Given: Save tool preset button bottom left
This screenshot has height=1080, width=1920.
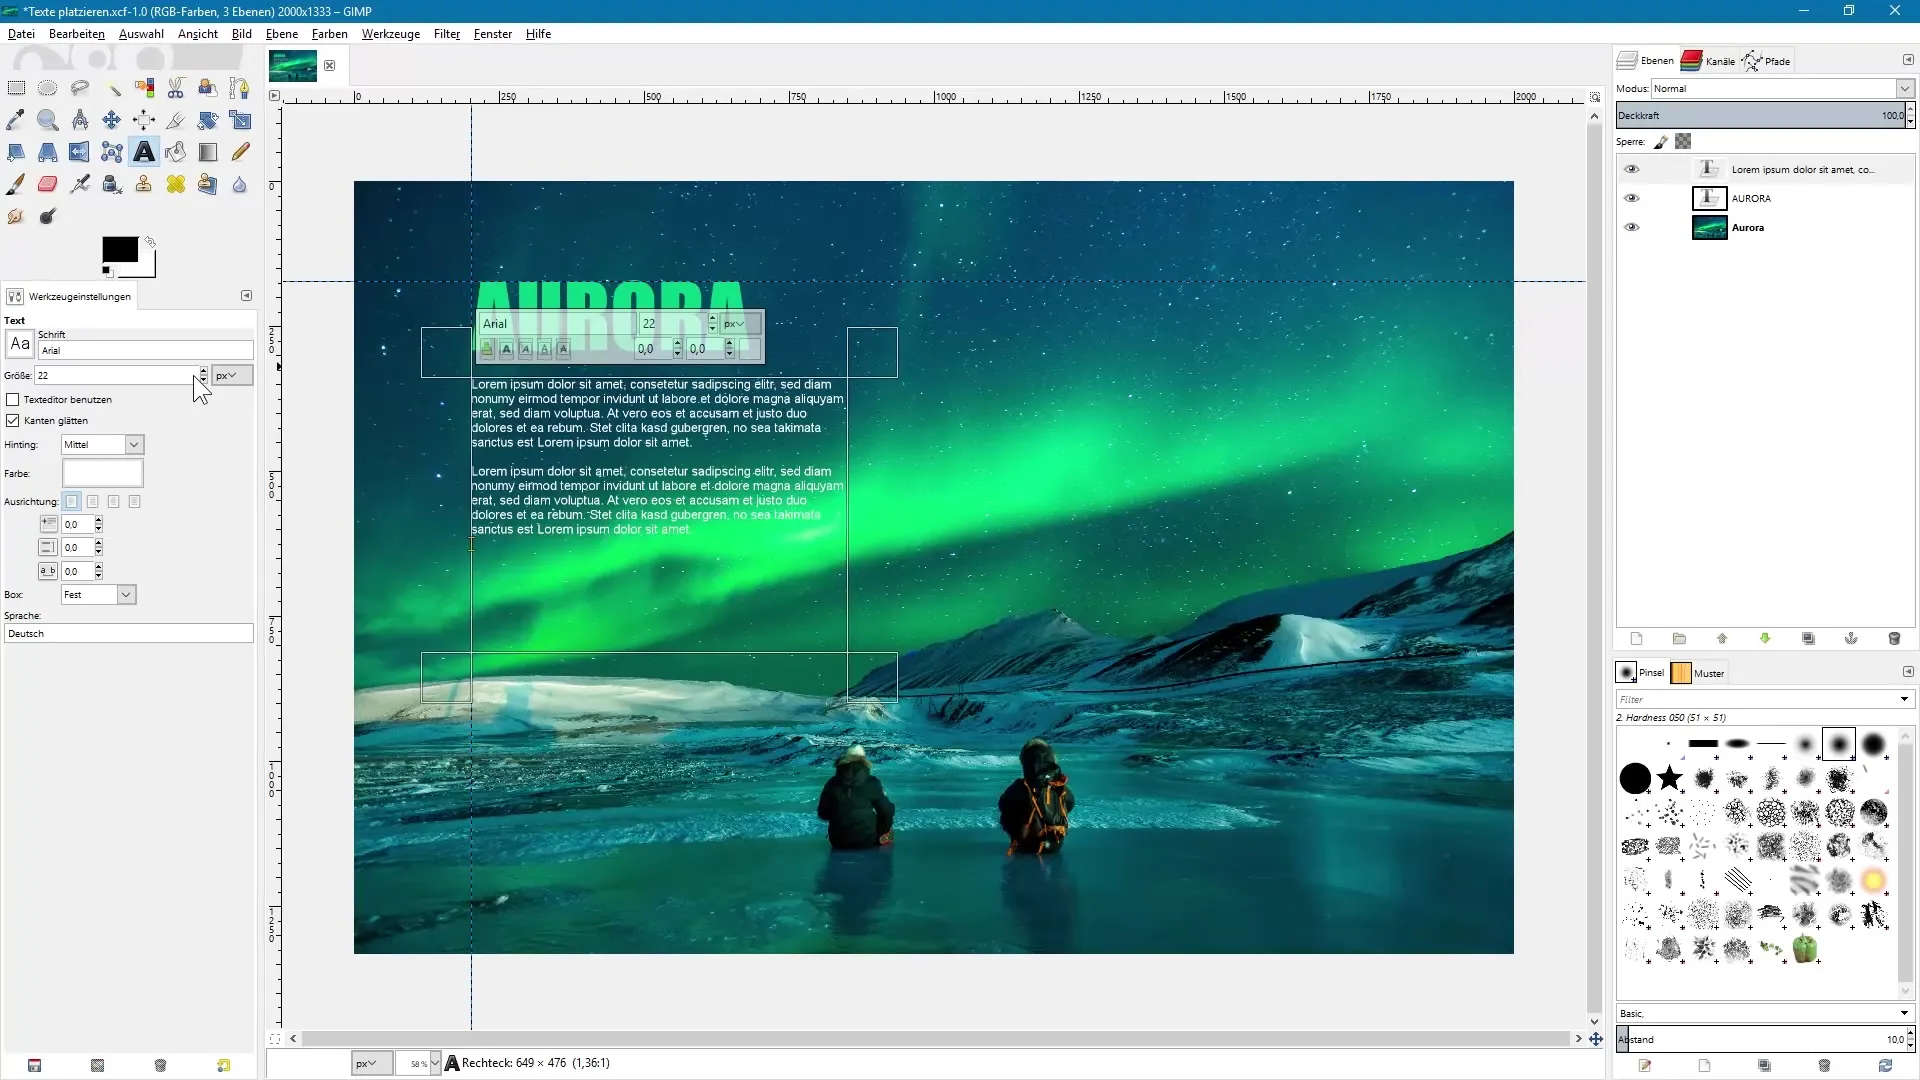Looking at the screenshot, I should point(34,1065).
